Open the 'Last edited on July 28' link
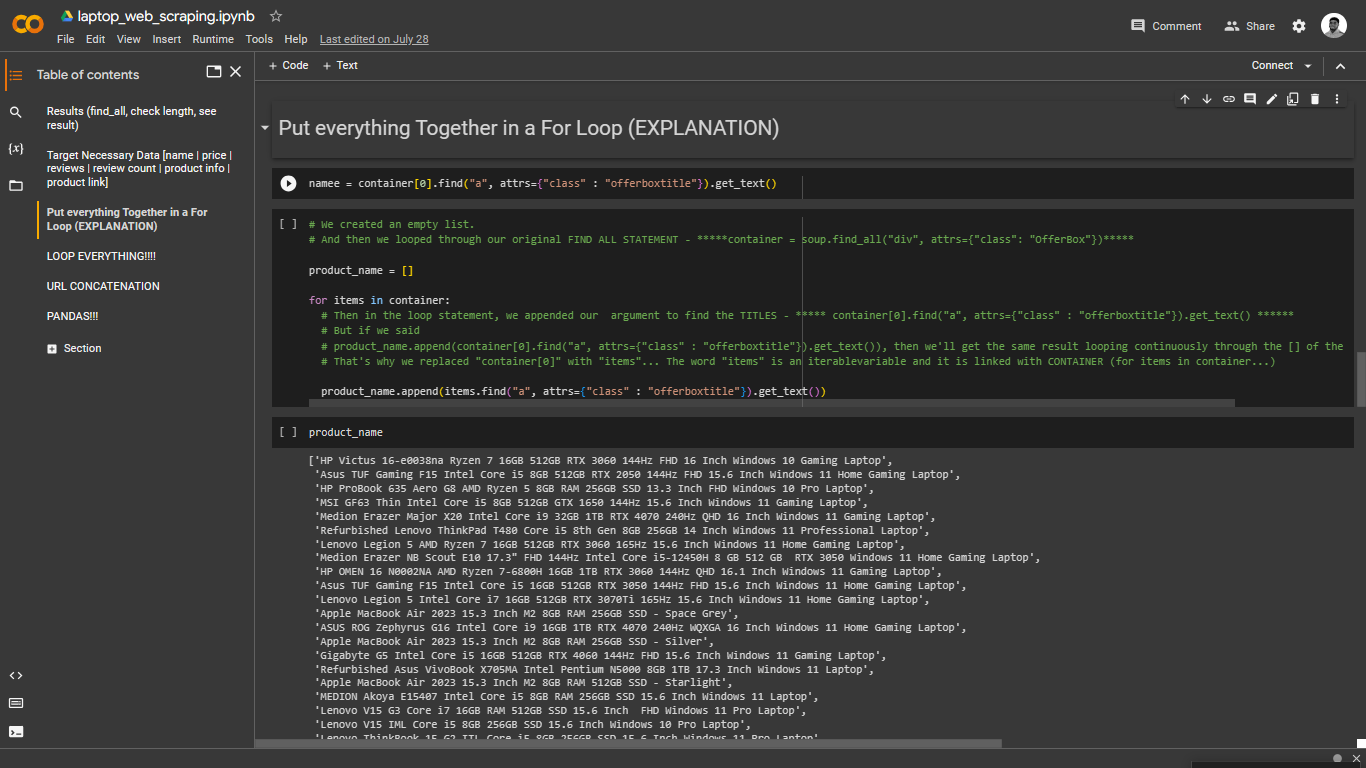Viewport: 1366px width, 768px height. [x=374, y=39]
